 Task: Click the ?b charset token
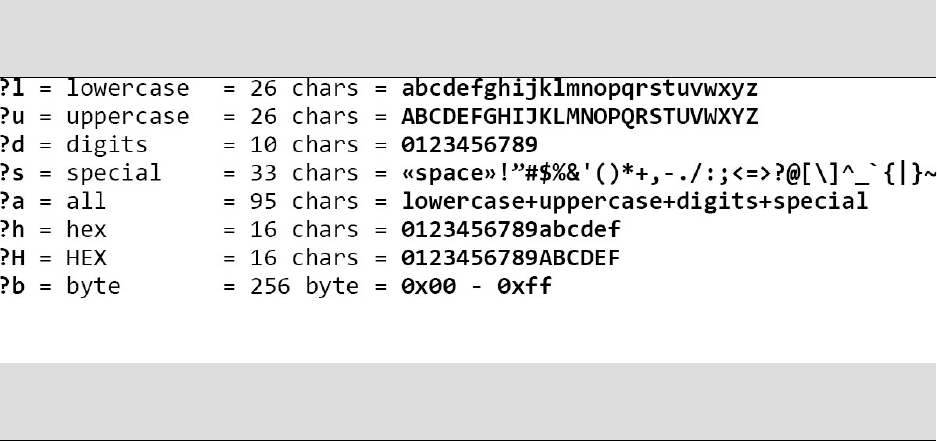(13, 287)
